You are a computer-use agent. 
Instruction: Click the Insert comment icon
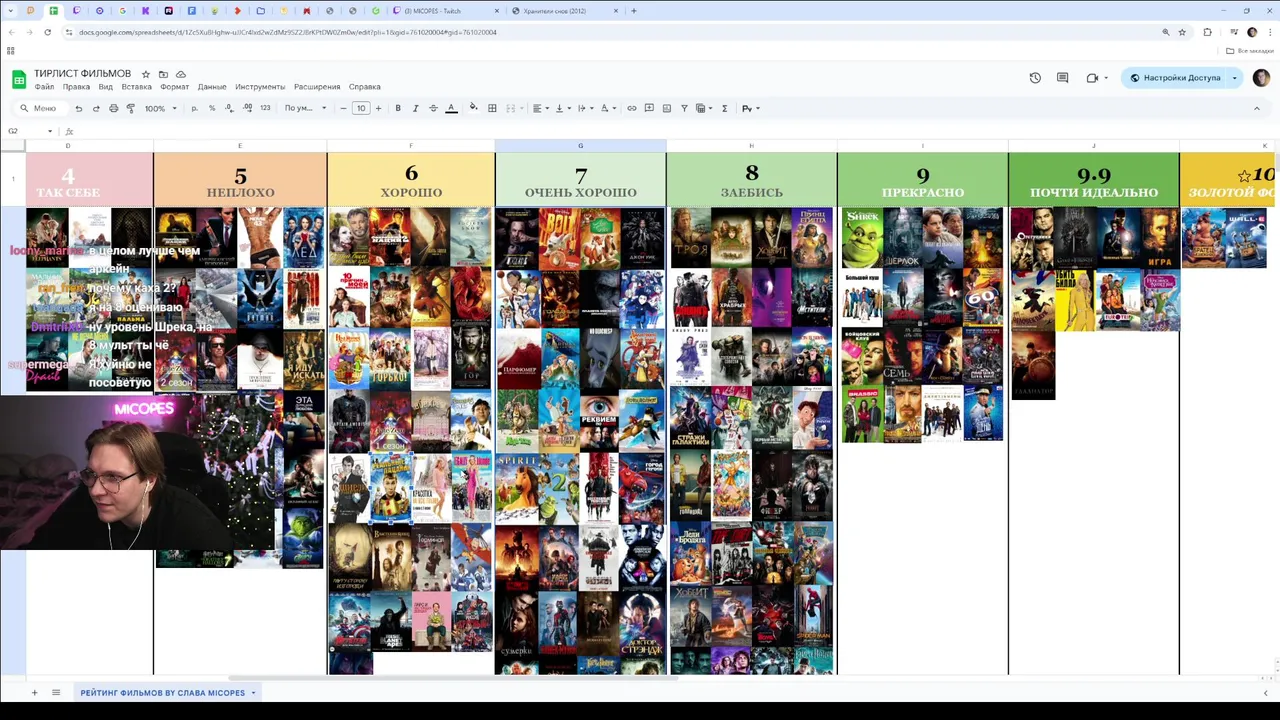click(649, 108)
